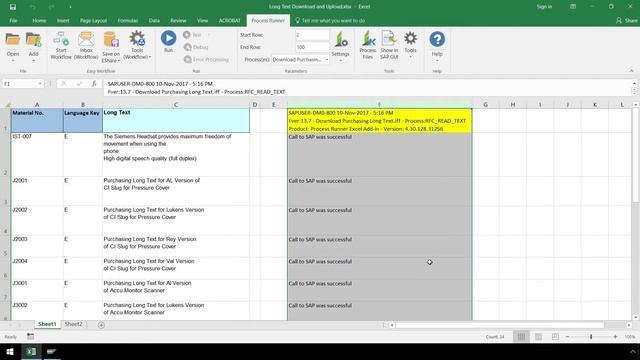Click the vertical scrollbar down arrow
Viewport: 640px width, 360px height.
(x=636, y=317)
